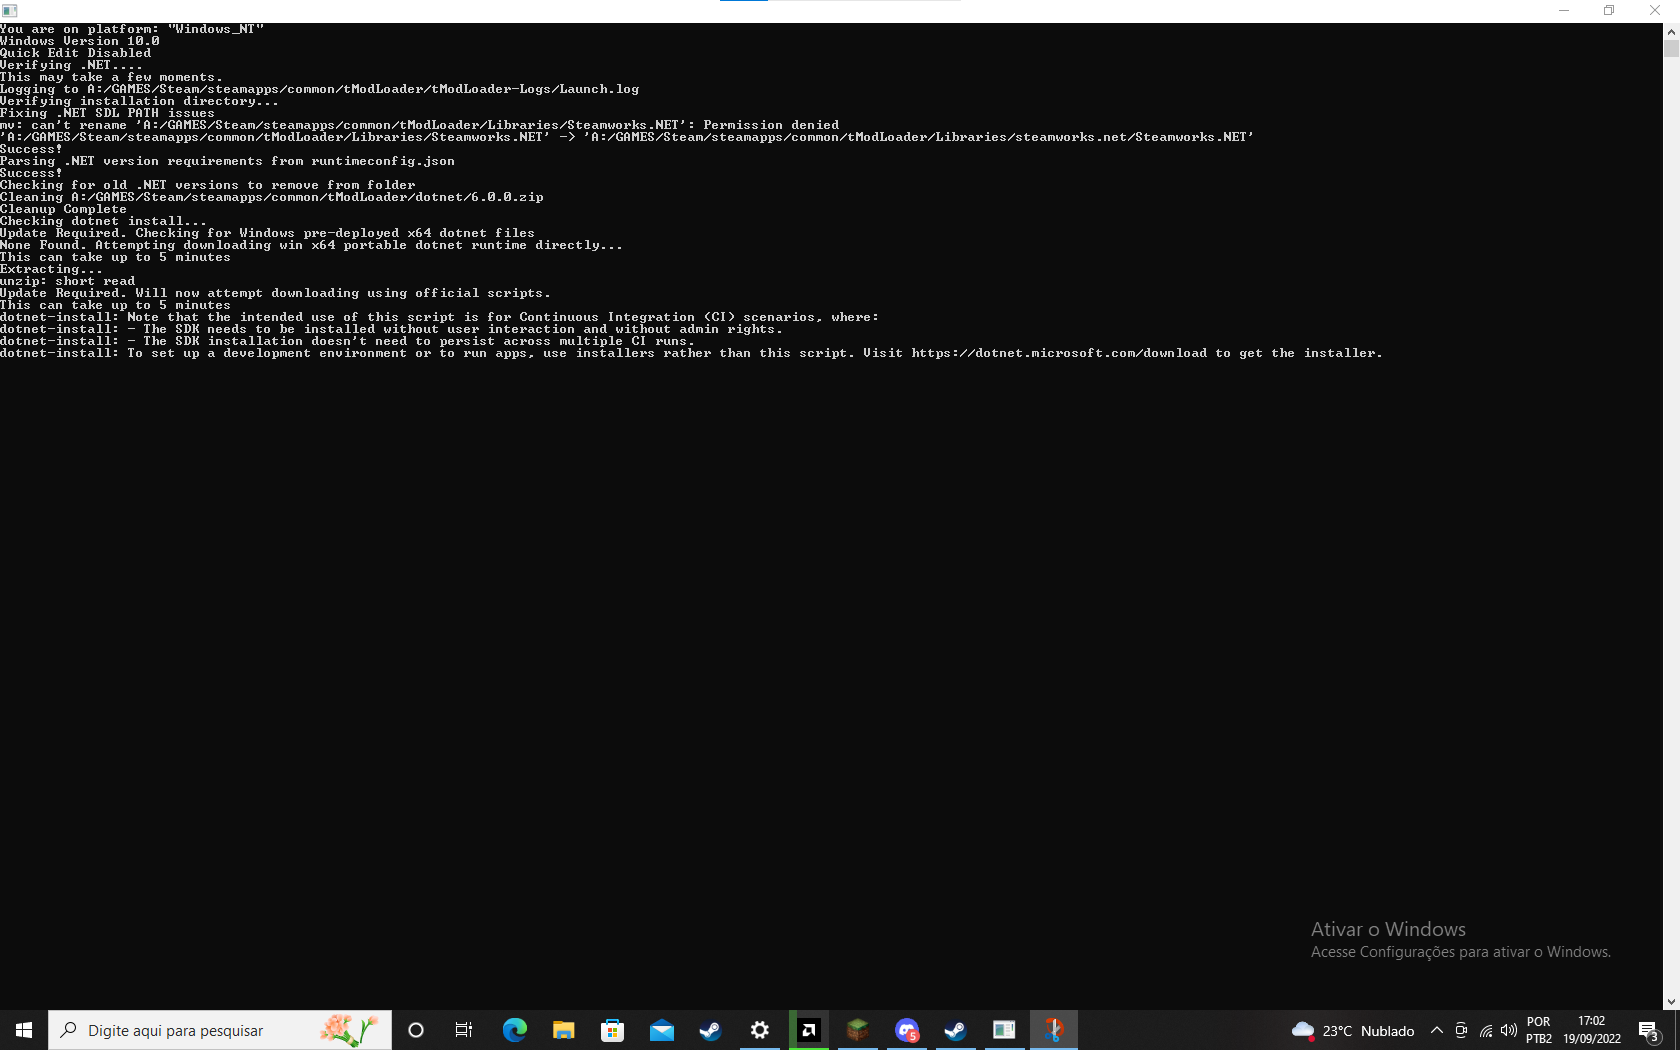Click the line 'unzip: short read'
The width and height of the screenshot is (1680, 1050).
click(x=67, y=281)
